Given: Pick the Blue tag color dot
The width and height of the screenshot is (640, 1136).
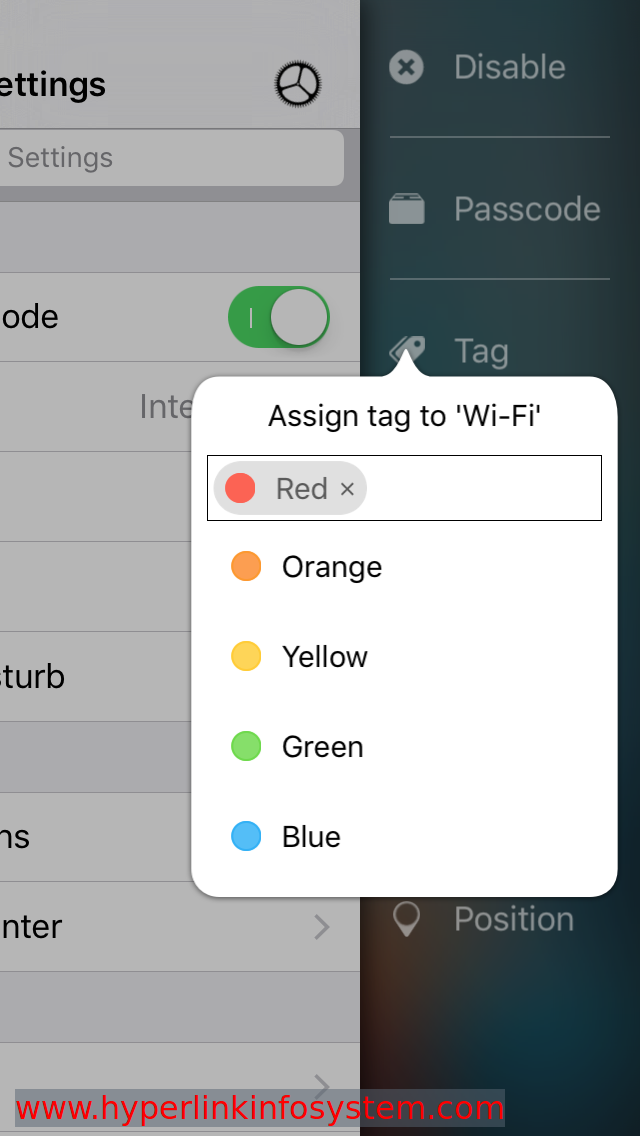Looking at the screenshot, I should (x=246, y=836).
